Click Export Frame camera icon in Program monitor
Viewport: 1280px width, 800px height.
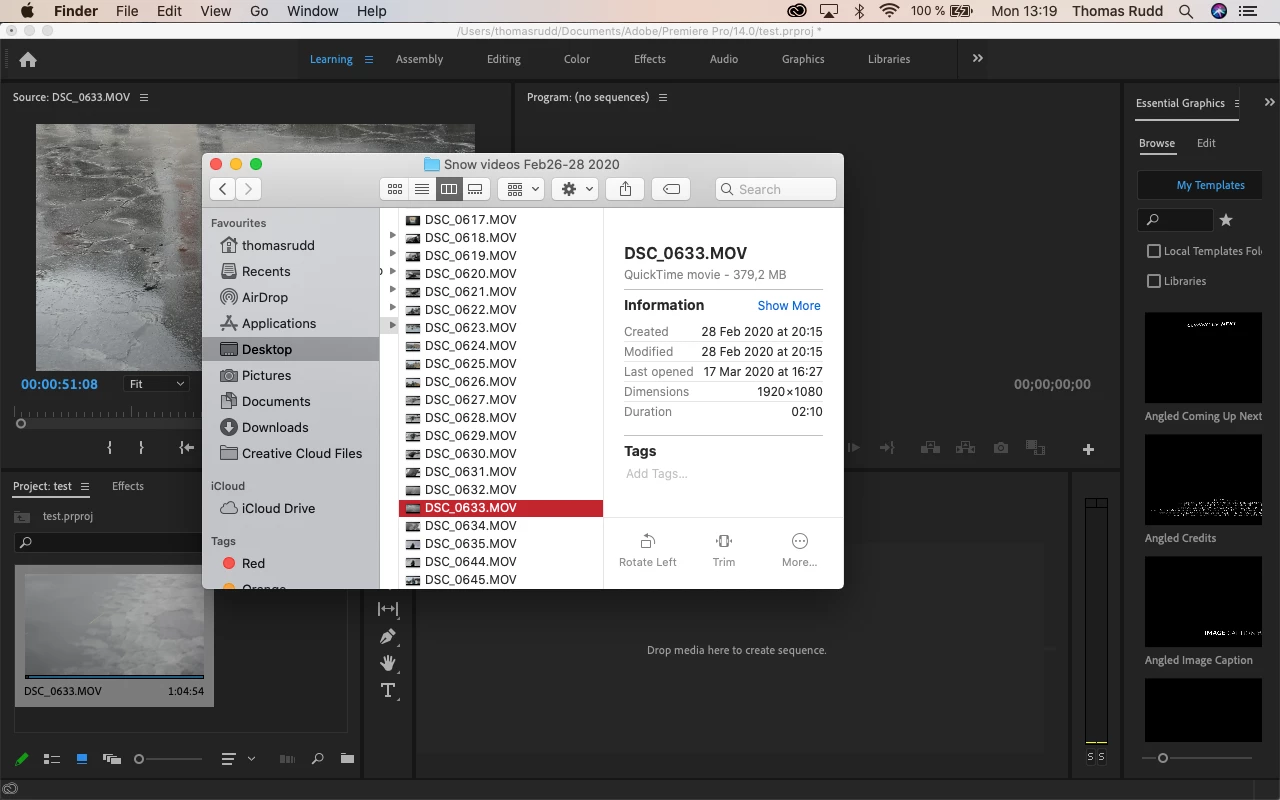(x=1001, y=448)
